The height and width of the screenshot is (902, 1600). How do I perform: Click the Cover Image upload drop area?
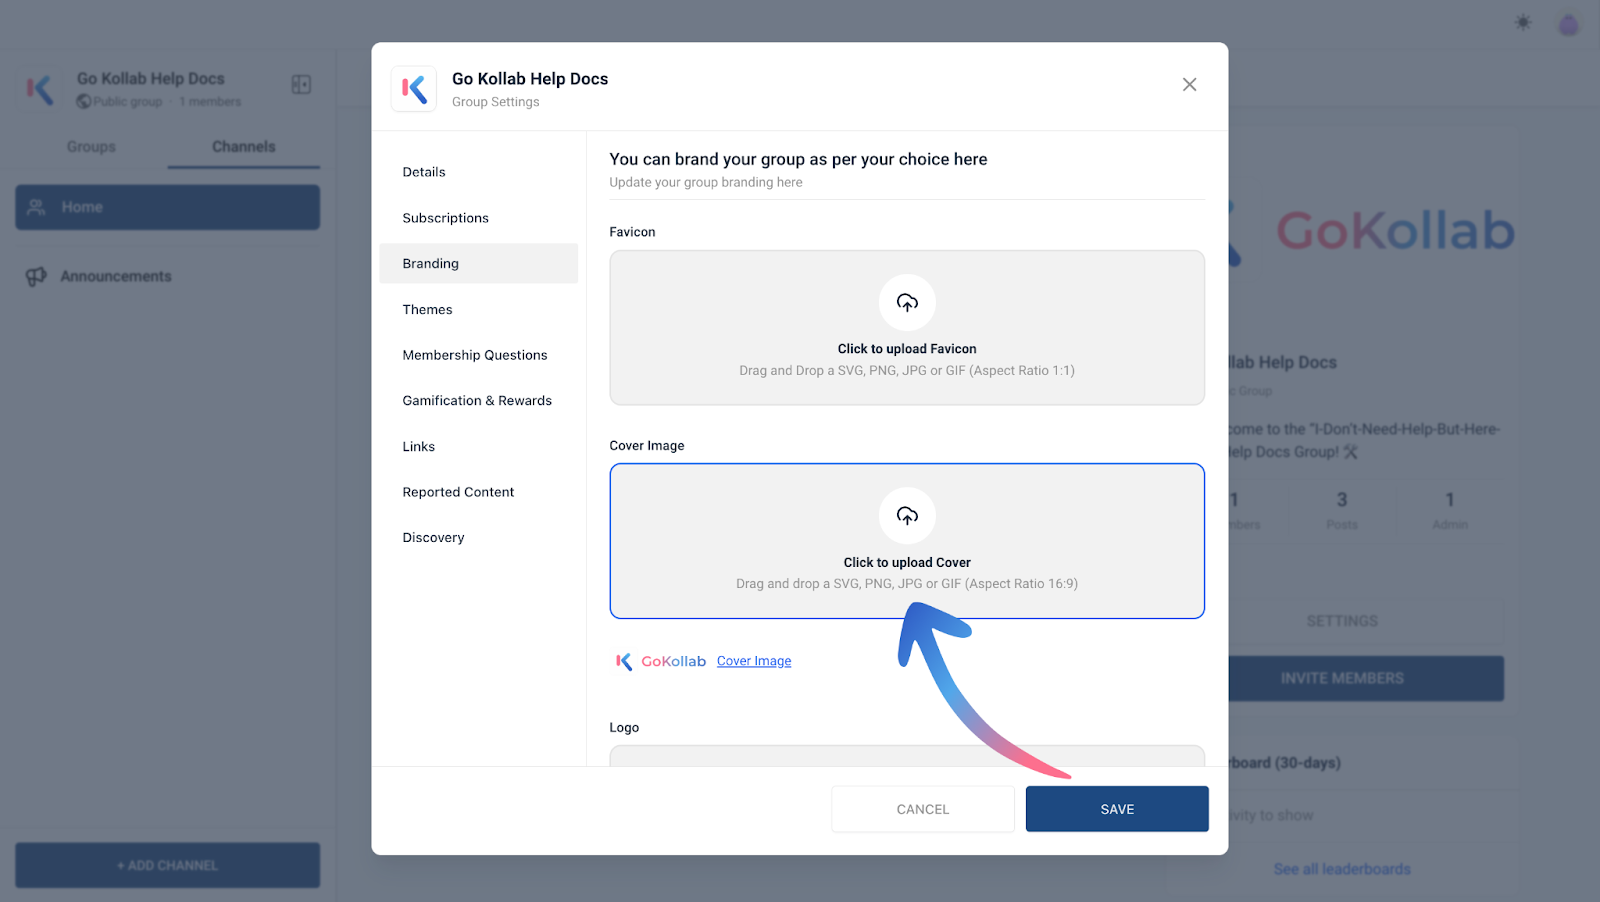coord(907,541)
